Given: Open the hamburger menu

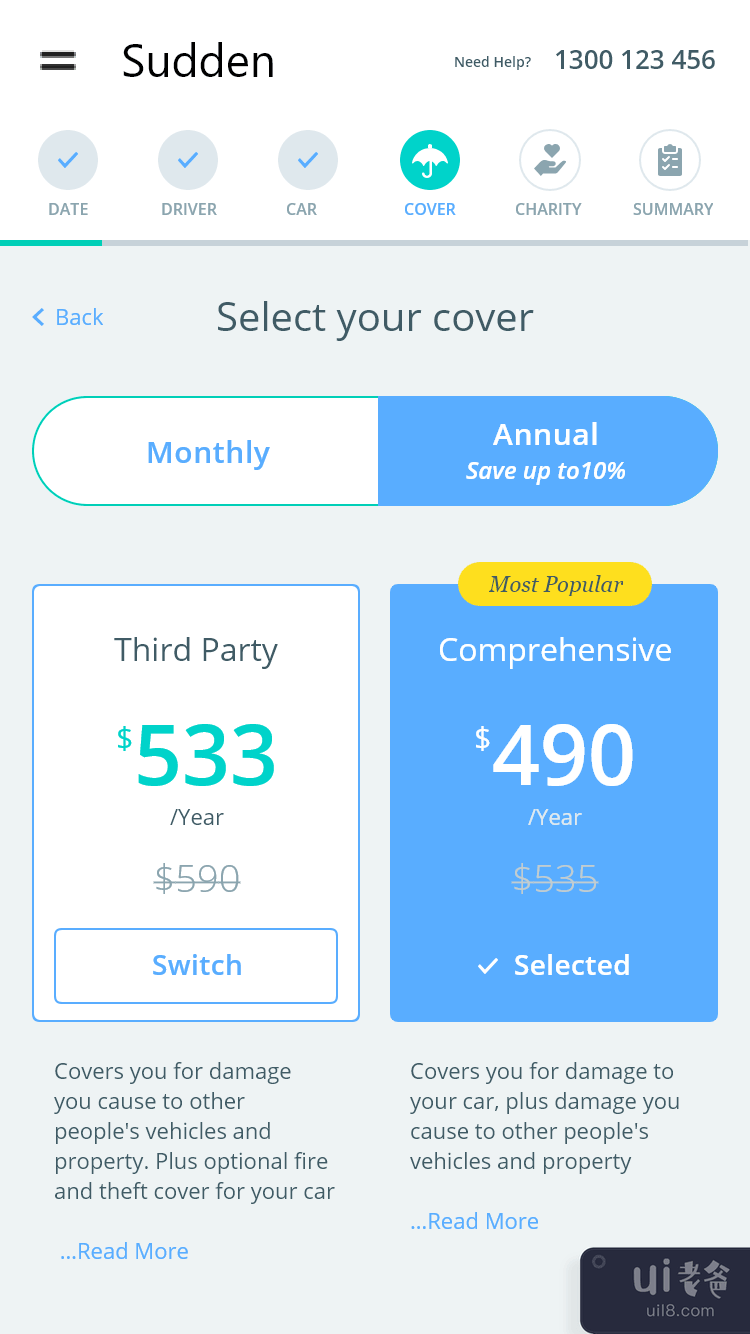Looking at the screenshot, I should tap(58, 60).
